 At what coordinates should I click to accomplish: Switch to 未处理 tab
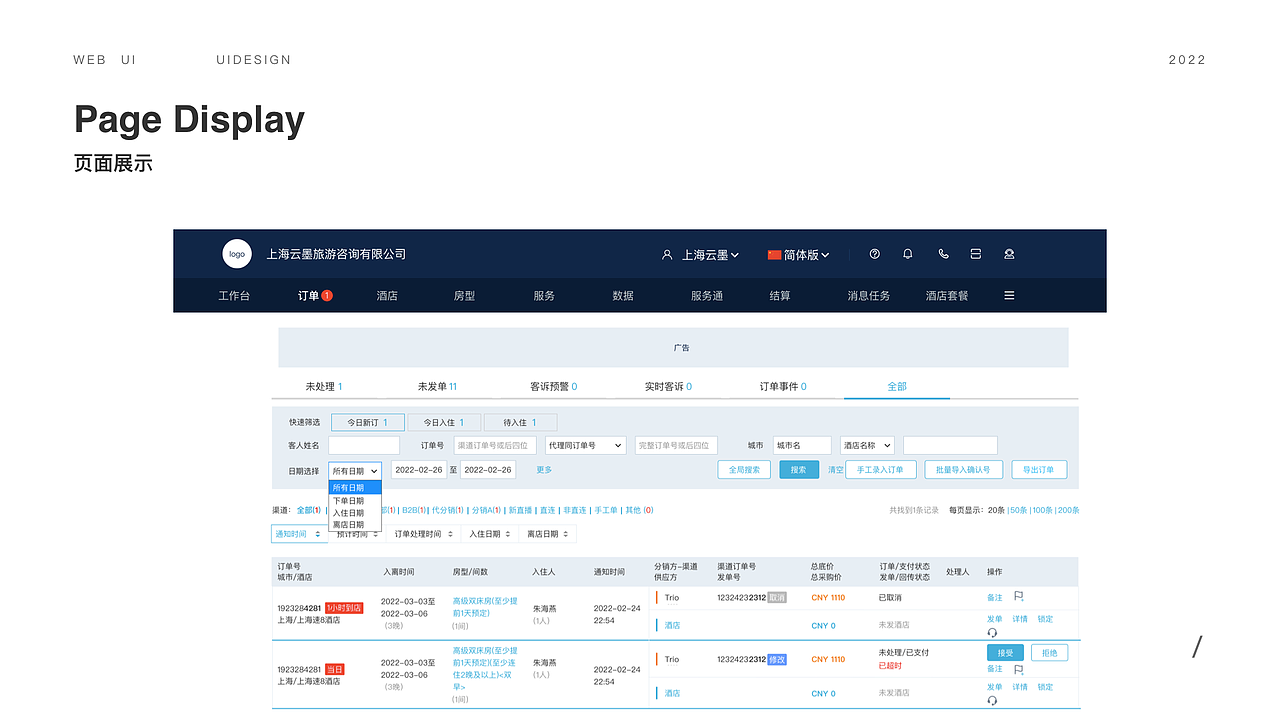point(324,386)
